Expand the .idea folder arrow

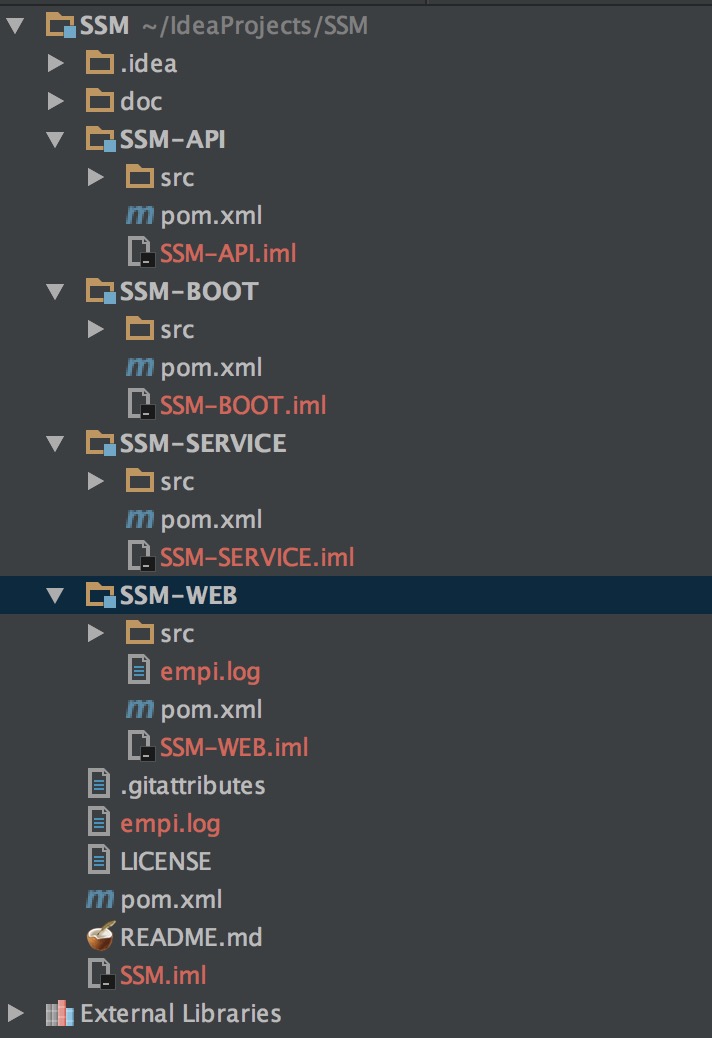pos(56,63)
